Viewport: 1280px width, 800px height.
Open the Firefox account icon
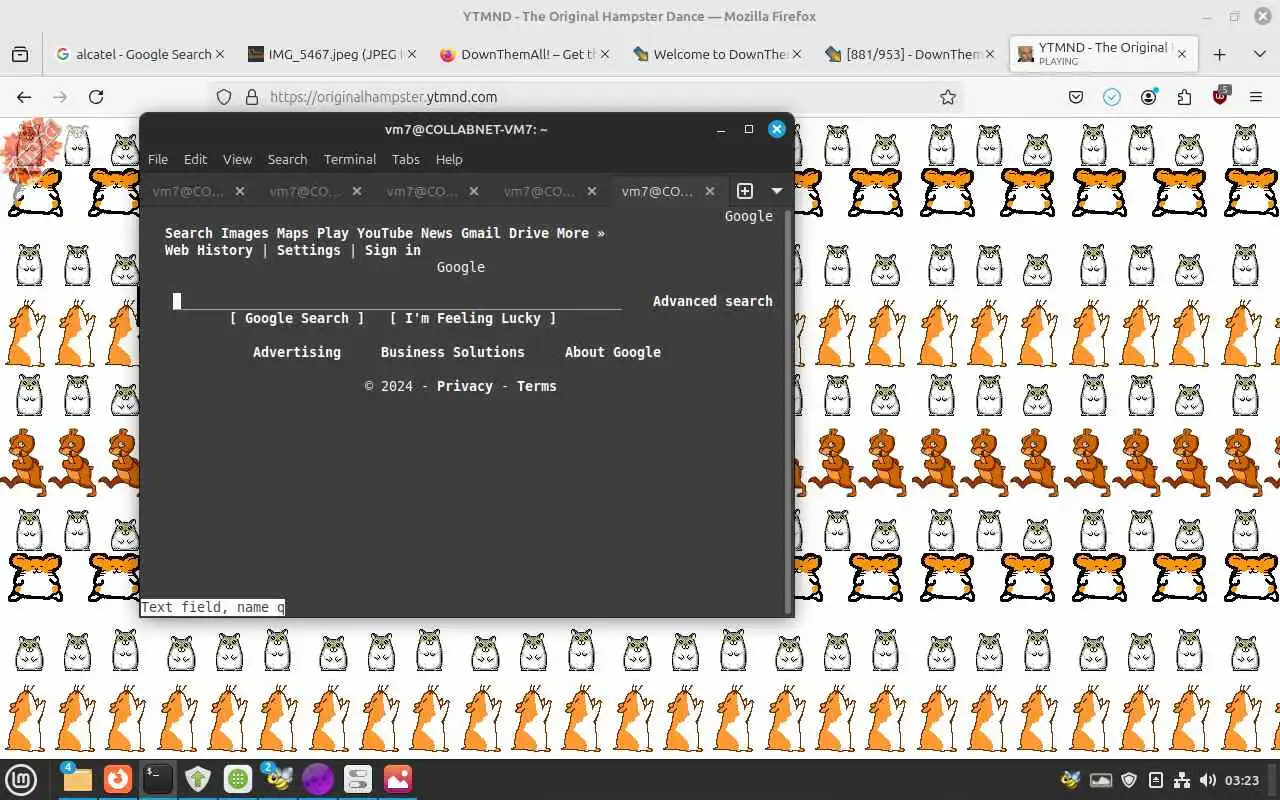tap(1149, 97)
